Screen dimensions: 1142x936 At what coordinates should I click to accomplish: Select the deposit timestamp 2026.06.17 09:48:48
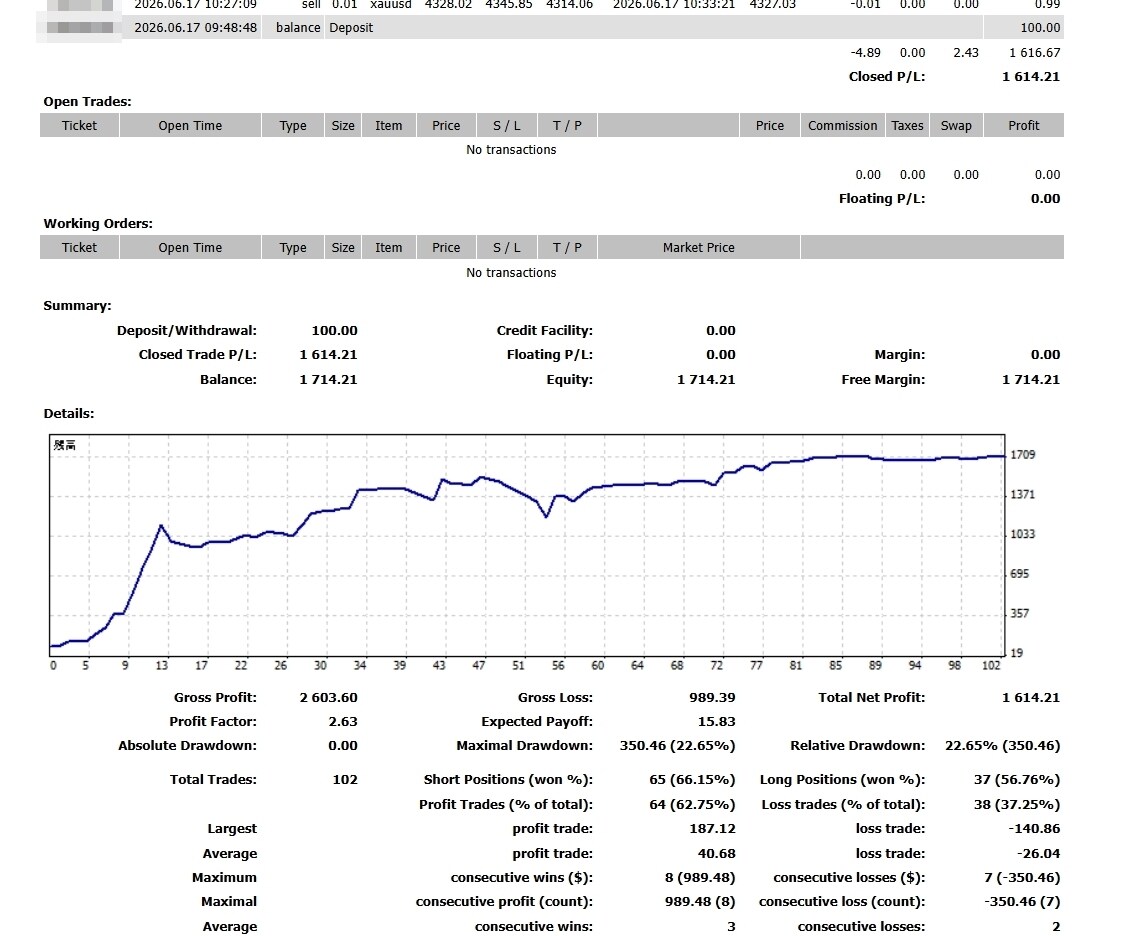(195, 28)
